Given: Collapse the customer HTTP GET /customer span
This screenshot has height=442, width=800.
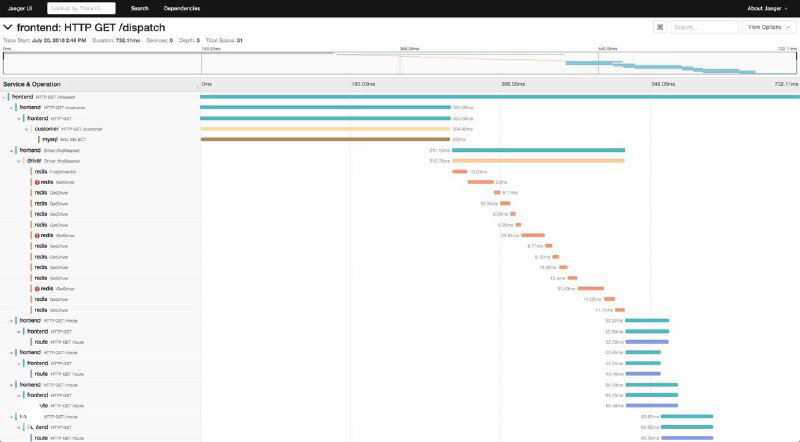Looking at the screenshot, I should coord(27,129).
